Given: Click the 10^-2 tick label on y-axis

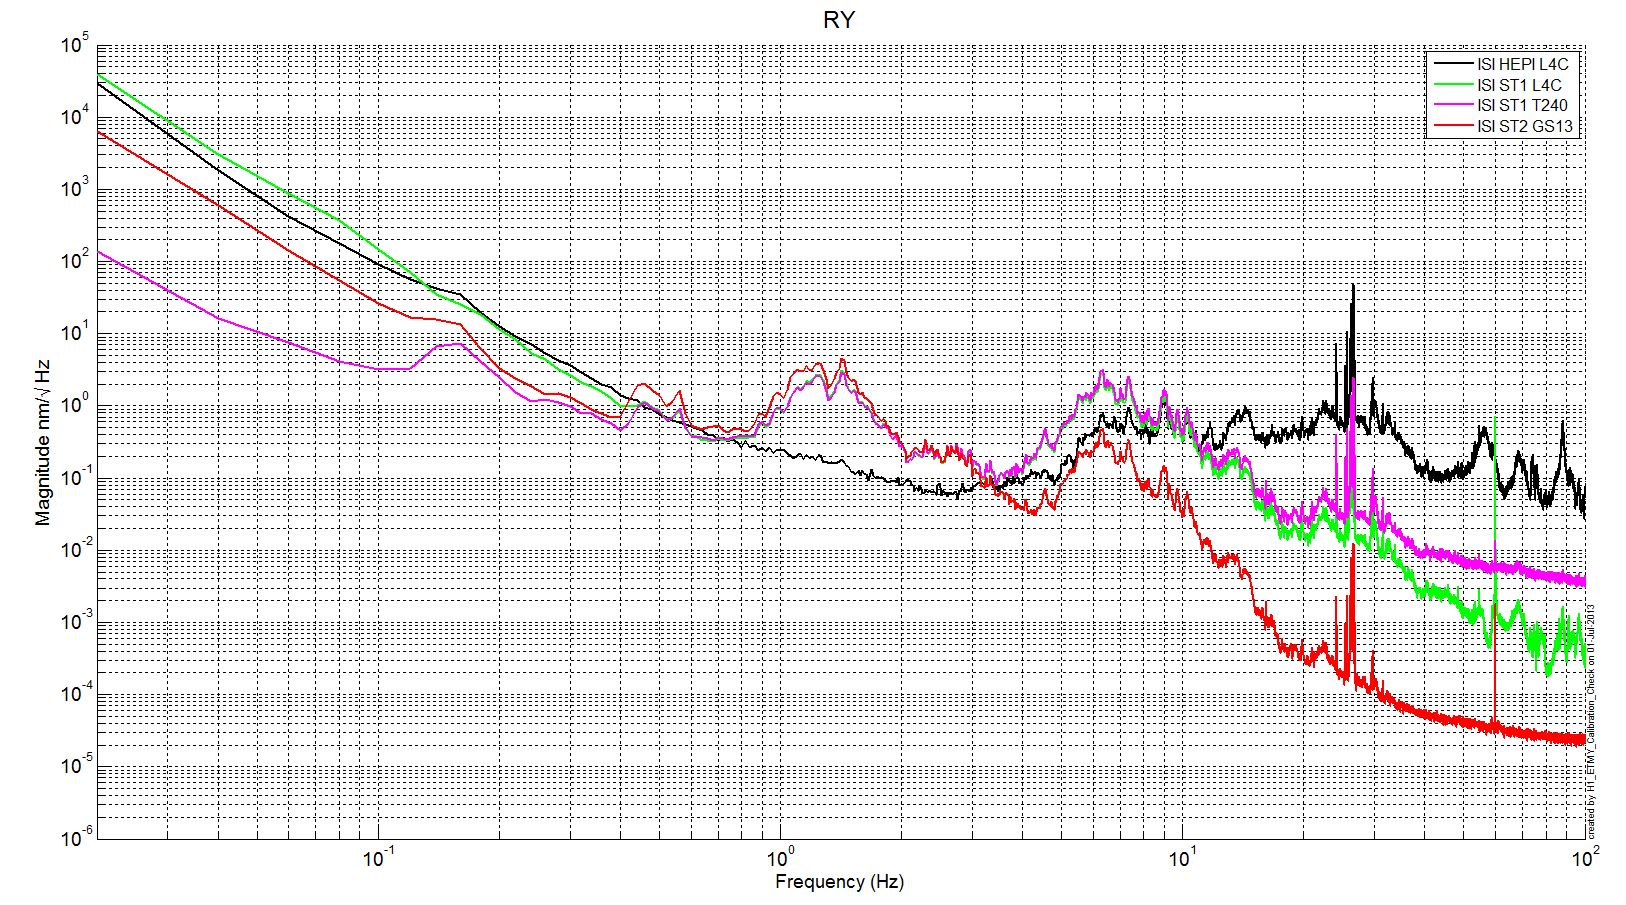Looking at the screenshot, I should [x=74, y=549].
